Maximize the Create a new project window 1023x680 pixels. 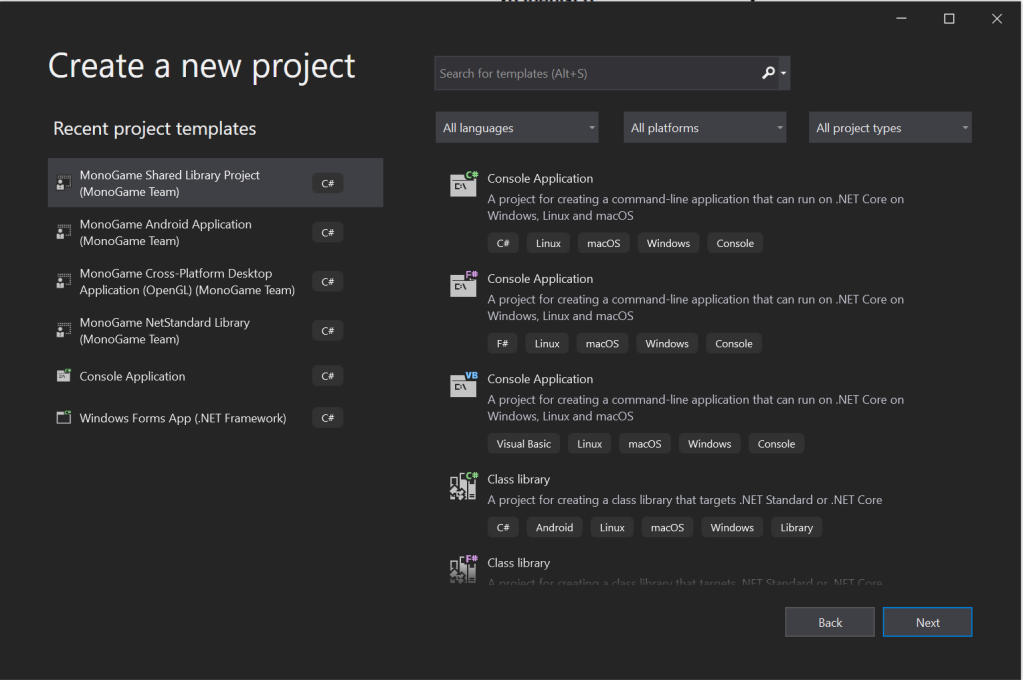pos(949,18)
